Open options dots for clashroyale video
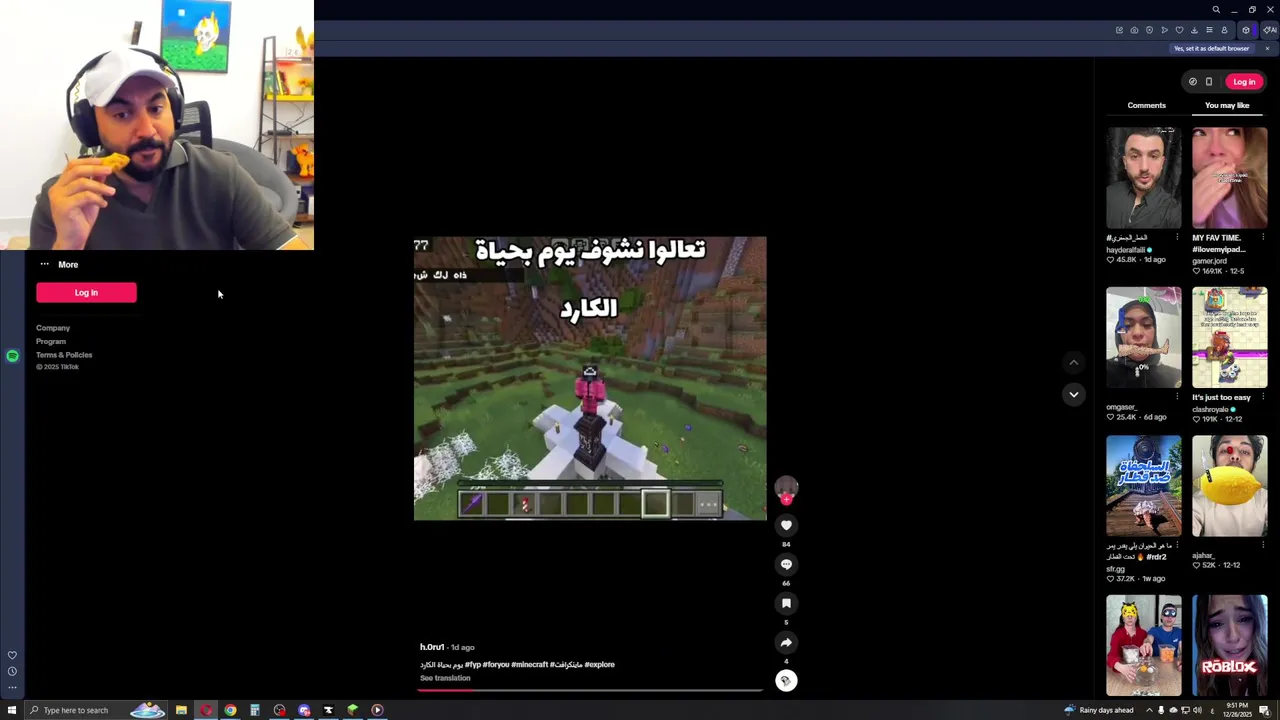The width and height of the screenshot is (1280, 720). (x=1263, y=397)
